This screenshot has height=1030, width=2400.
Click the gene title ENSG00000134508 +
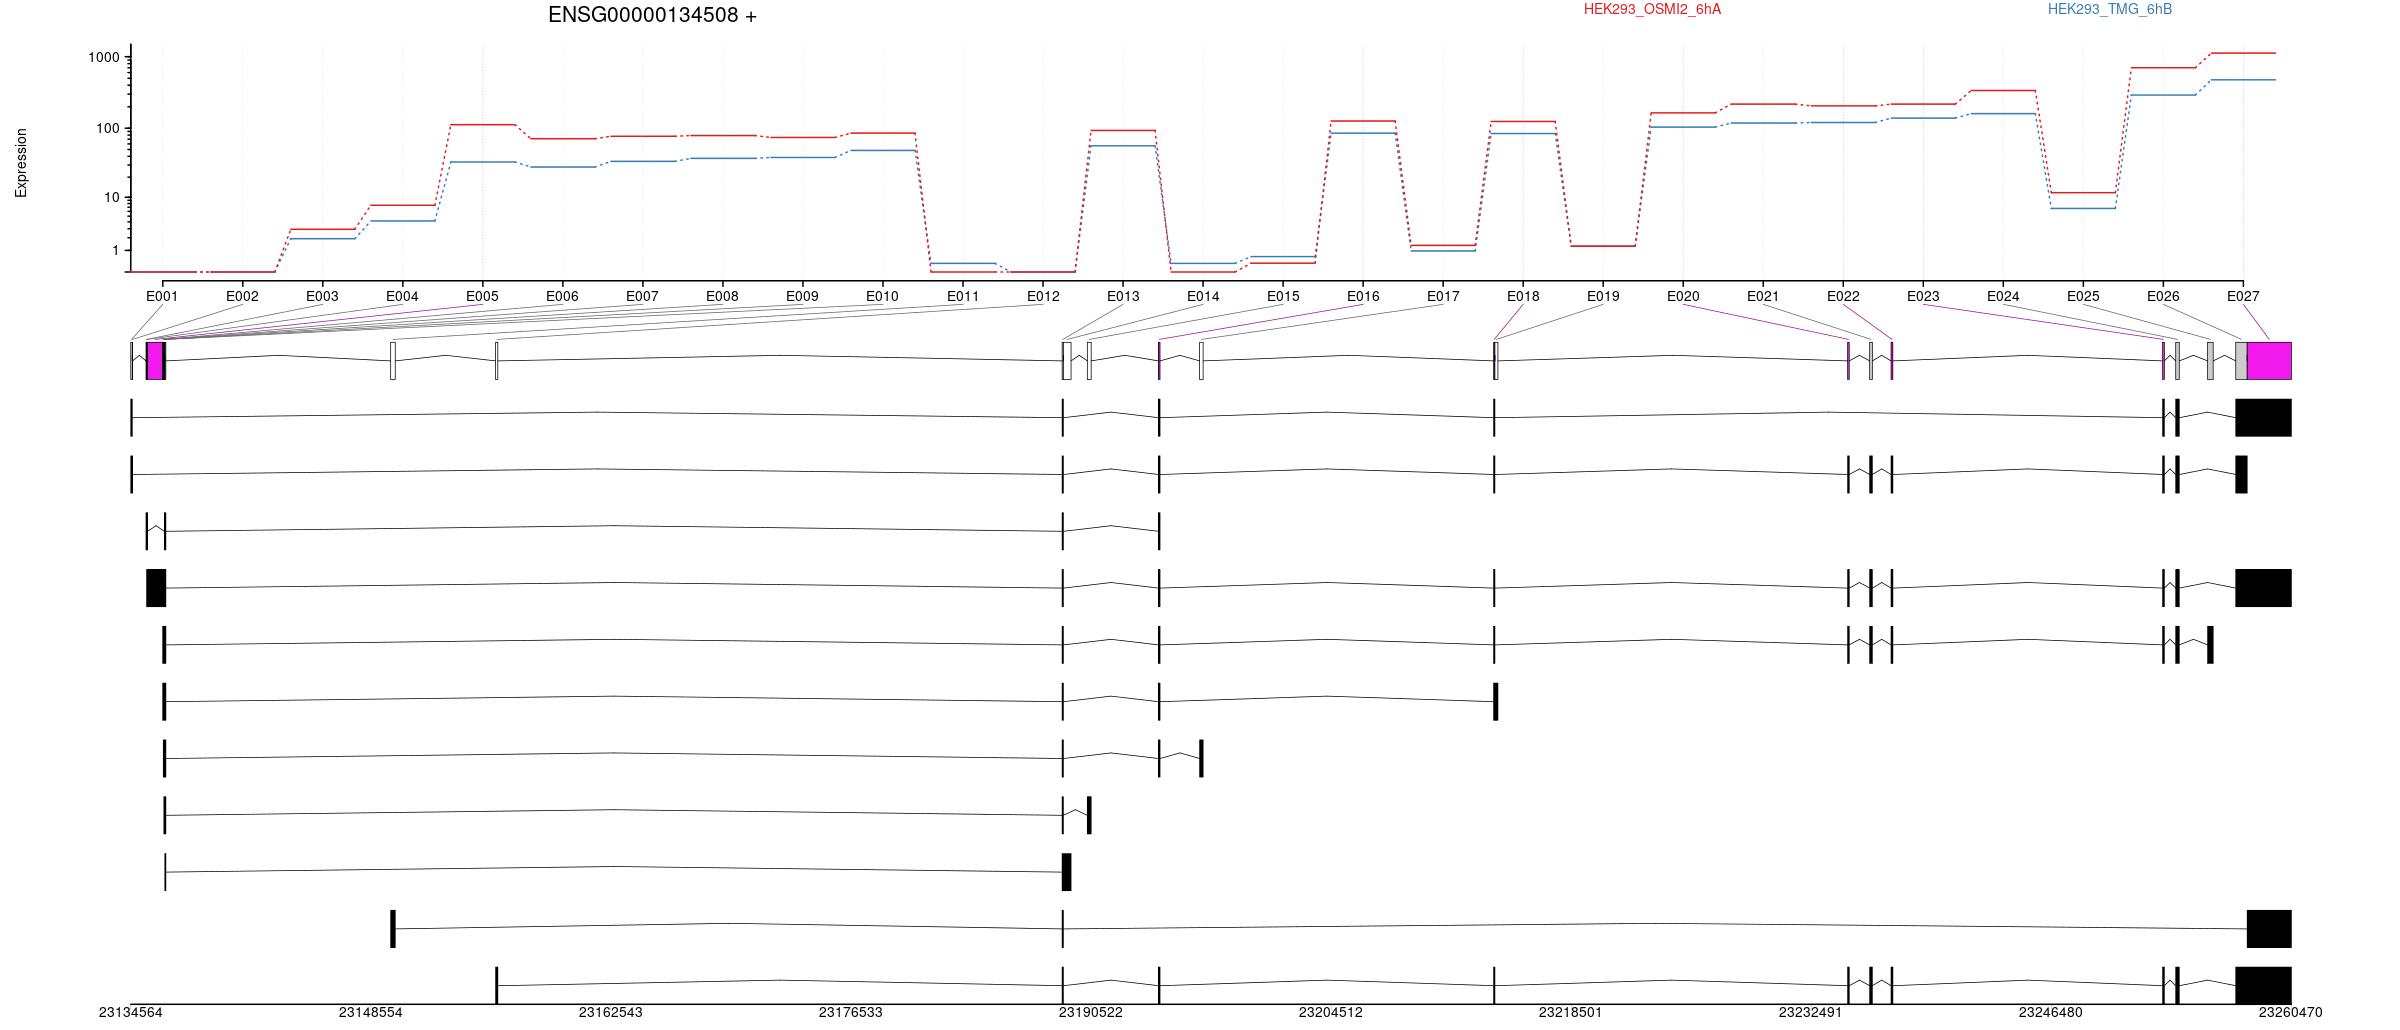click(x=652, y=15)
